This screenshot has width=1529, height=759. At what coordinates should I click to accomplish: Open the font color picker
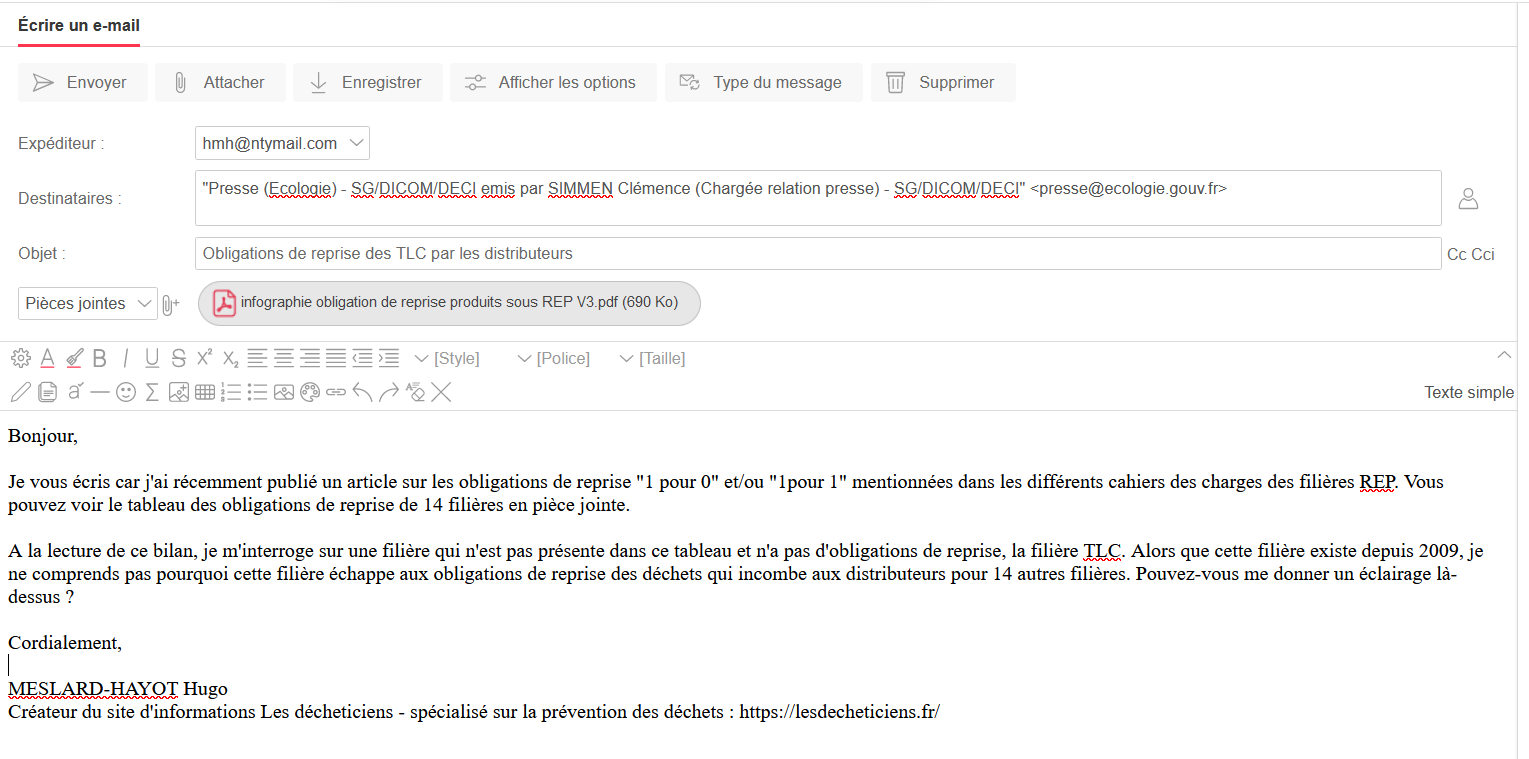coord(47,358)
